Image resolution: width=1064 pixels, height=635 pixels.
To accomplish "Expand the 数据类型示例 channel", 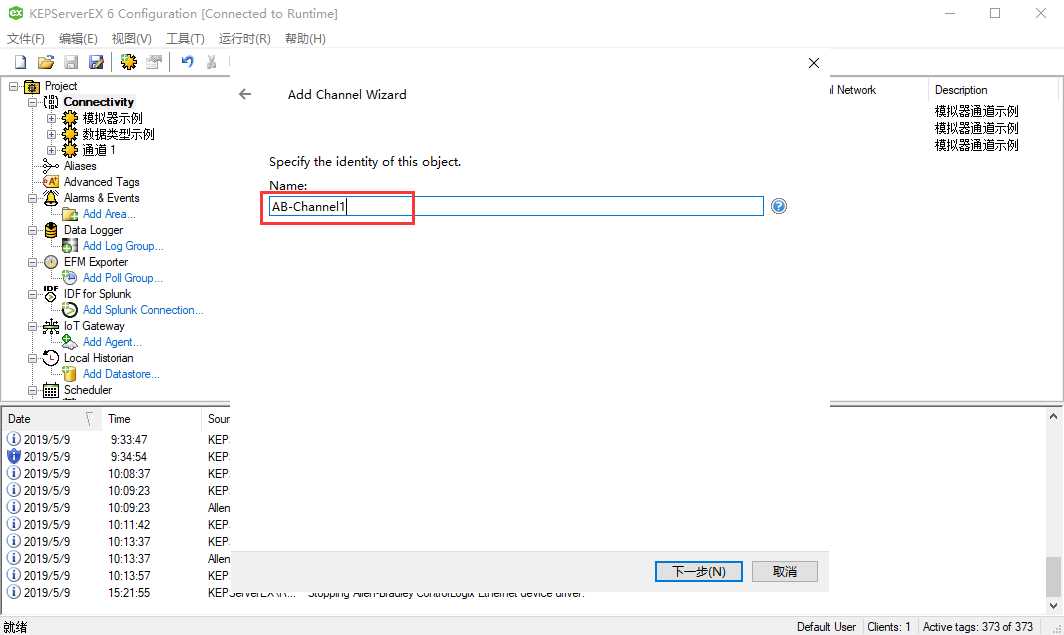I will tap(51, 134).
